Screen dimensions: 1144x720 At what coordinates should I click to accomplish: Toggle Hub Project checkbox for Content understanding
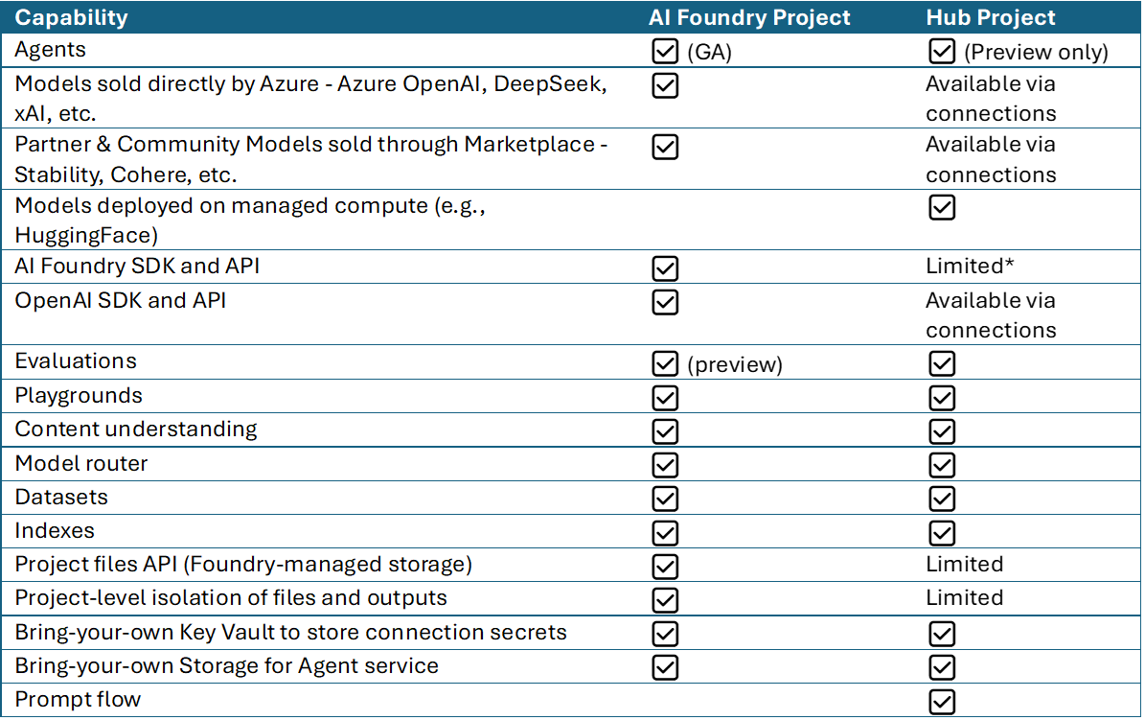(x=942, y=431)
